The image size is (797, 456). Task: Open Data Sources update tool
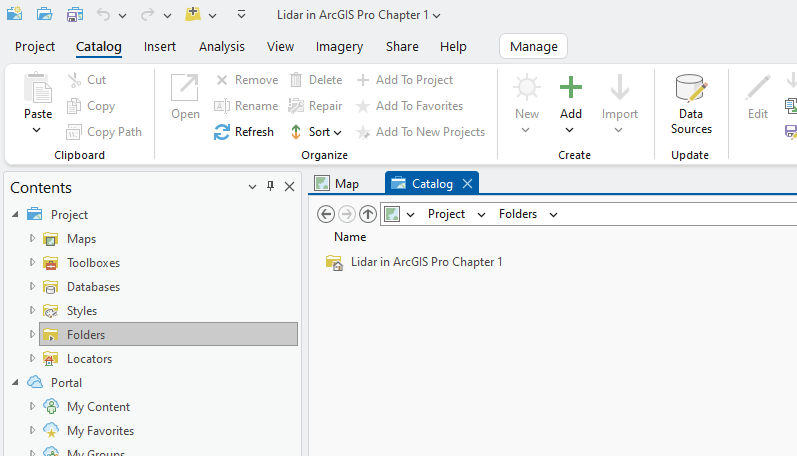click(x=691, y=104)
